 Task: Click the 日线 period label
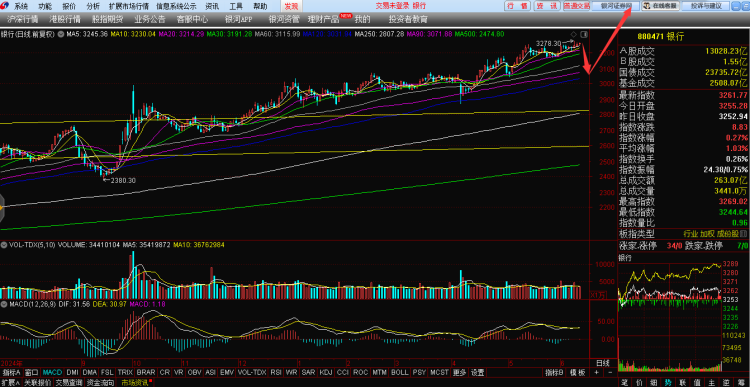click(x=603, y=363)
